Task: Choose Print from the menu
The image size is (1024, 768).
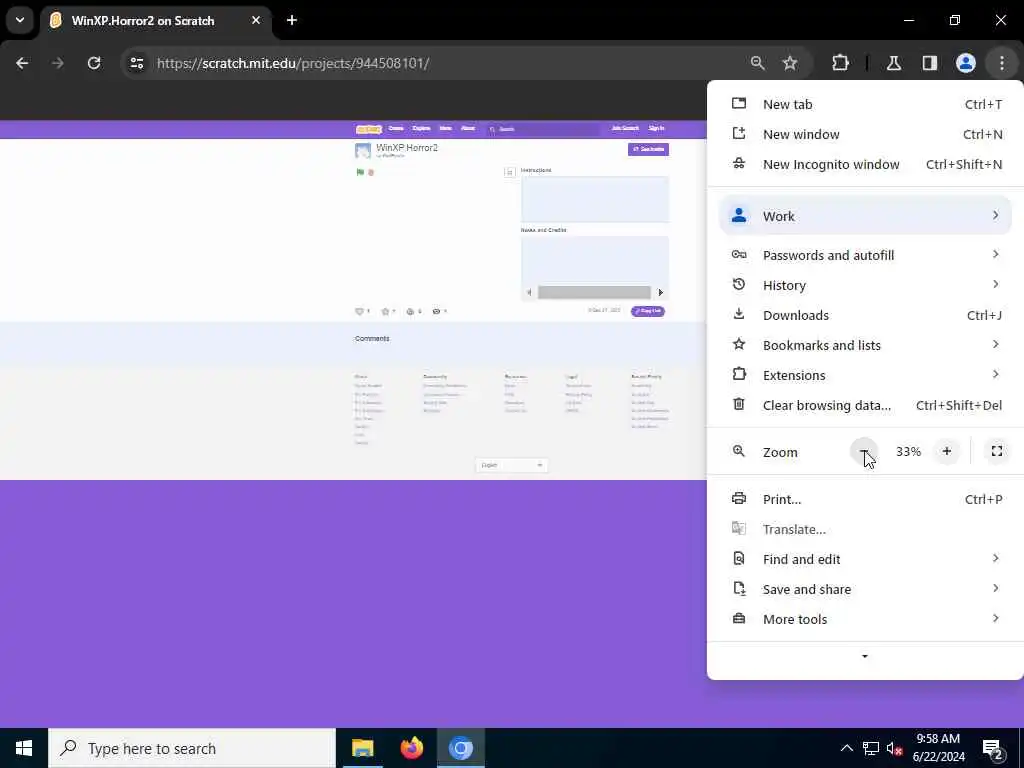Action: [x=865, y=500]
